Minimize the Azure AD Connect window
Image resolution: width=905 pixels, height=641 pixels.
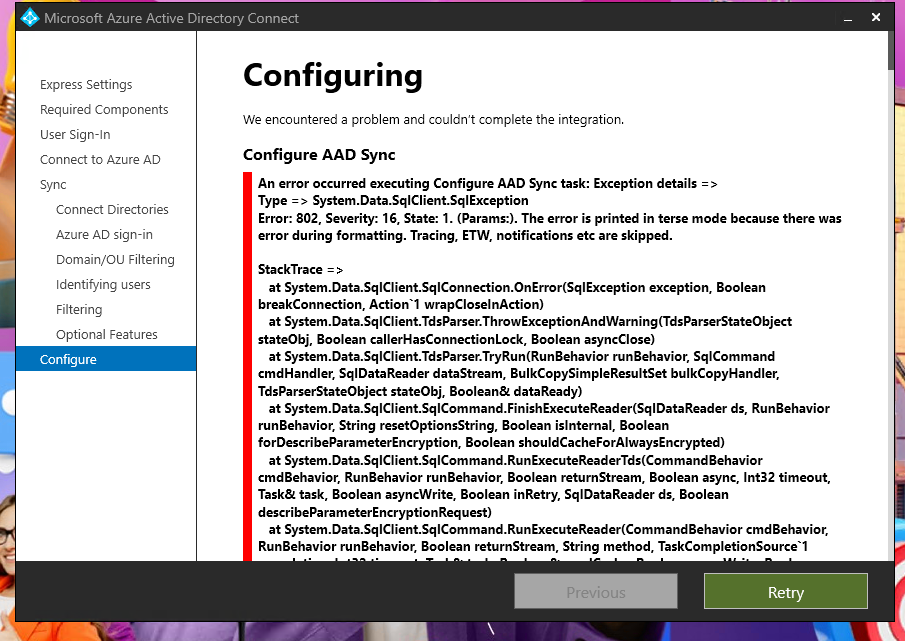pyautogui.click(x=845, y=17)
